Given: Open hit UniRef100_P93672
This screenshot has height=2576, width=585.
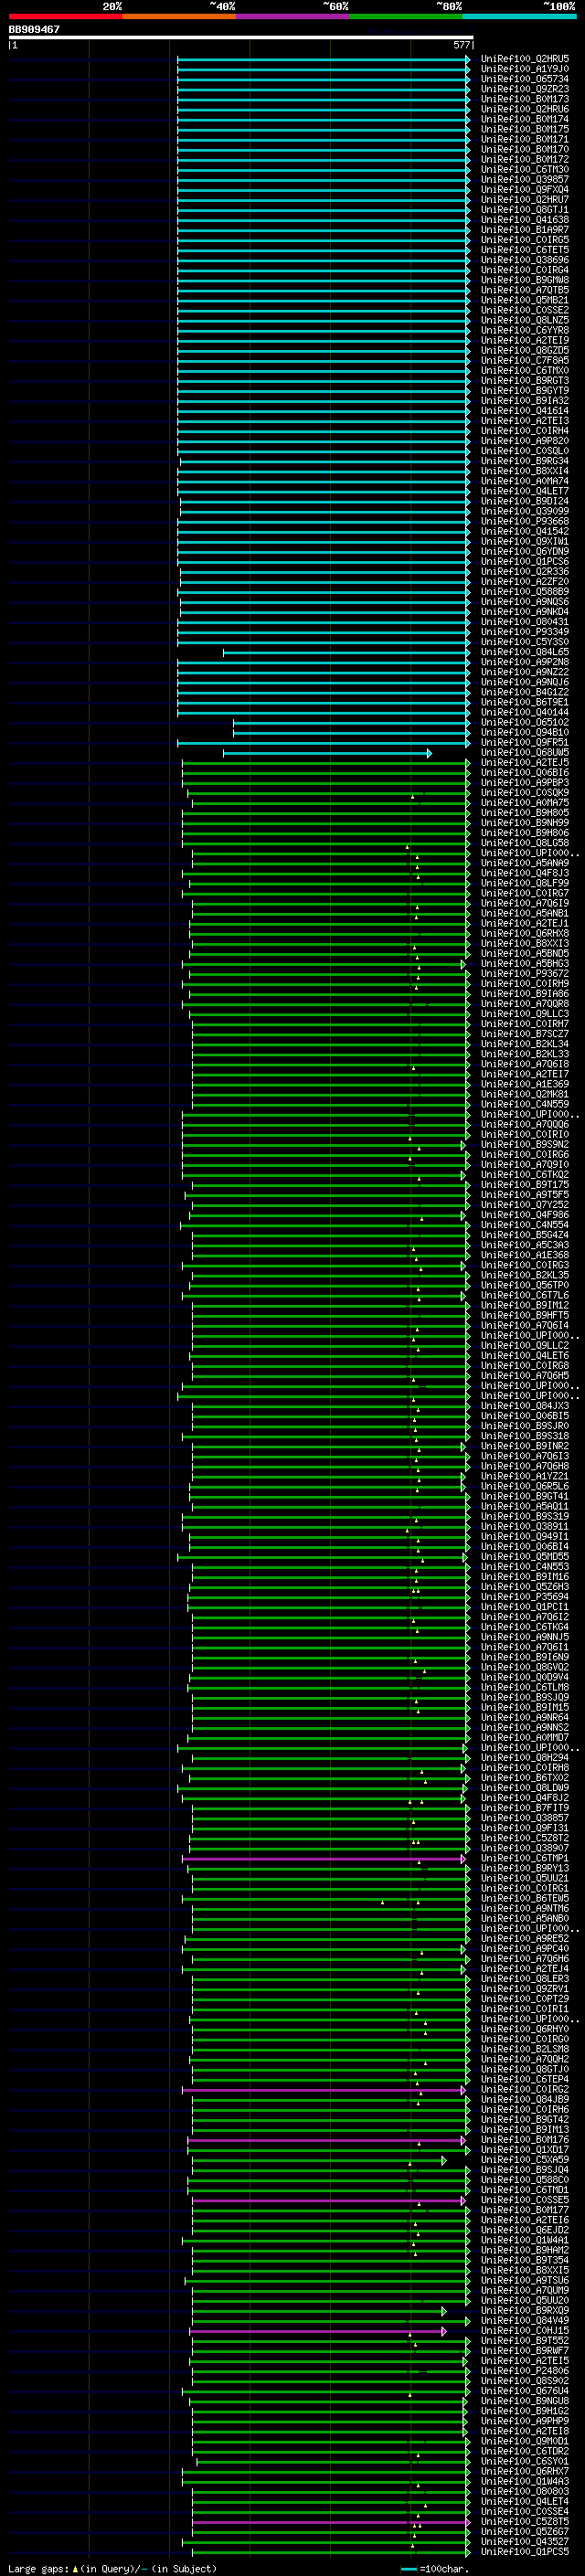Looking at the screenshot, I should 525,974.
